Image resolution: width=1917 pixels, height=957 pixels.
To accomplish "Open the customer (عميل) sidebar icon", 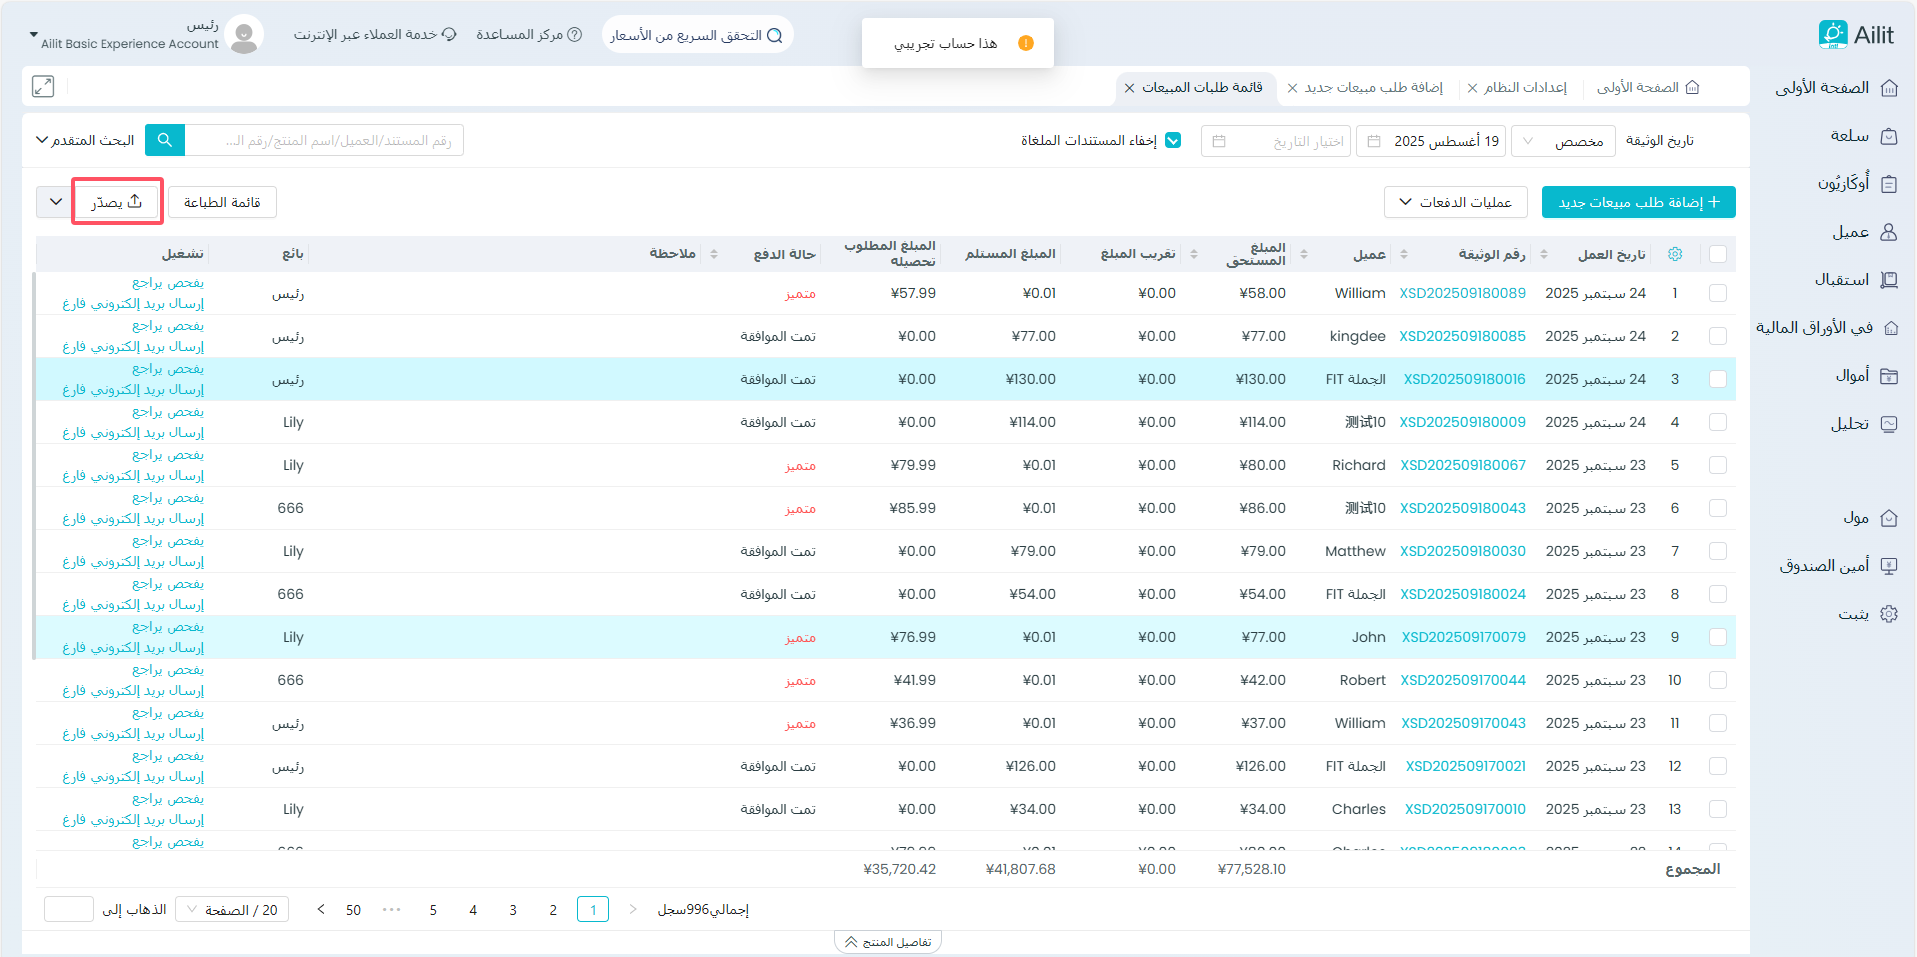I will click(1888, 232).
